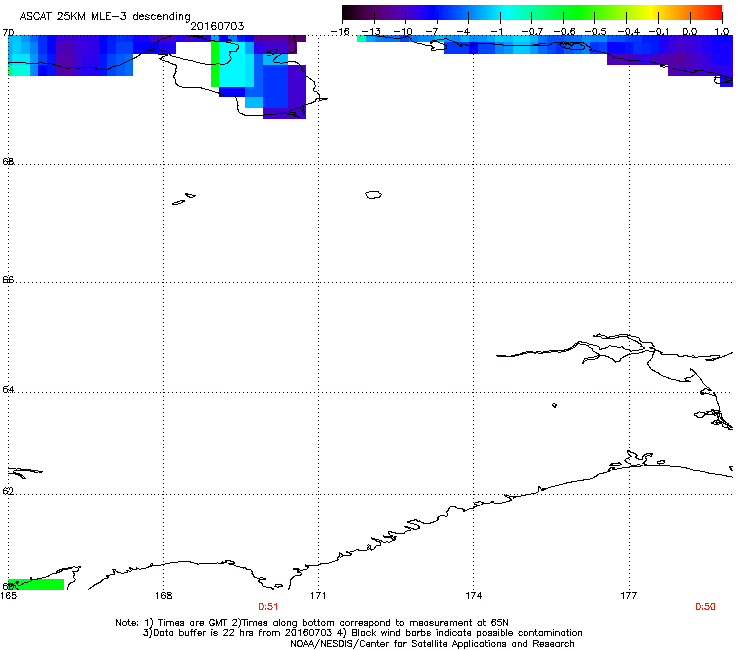Click the '-0.6' color scale label
The height and width of the screenshot is (650, 740).
click(x=564, y=32)
